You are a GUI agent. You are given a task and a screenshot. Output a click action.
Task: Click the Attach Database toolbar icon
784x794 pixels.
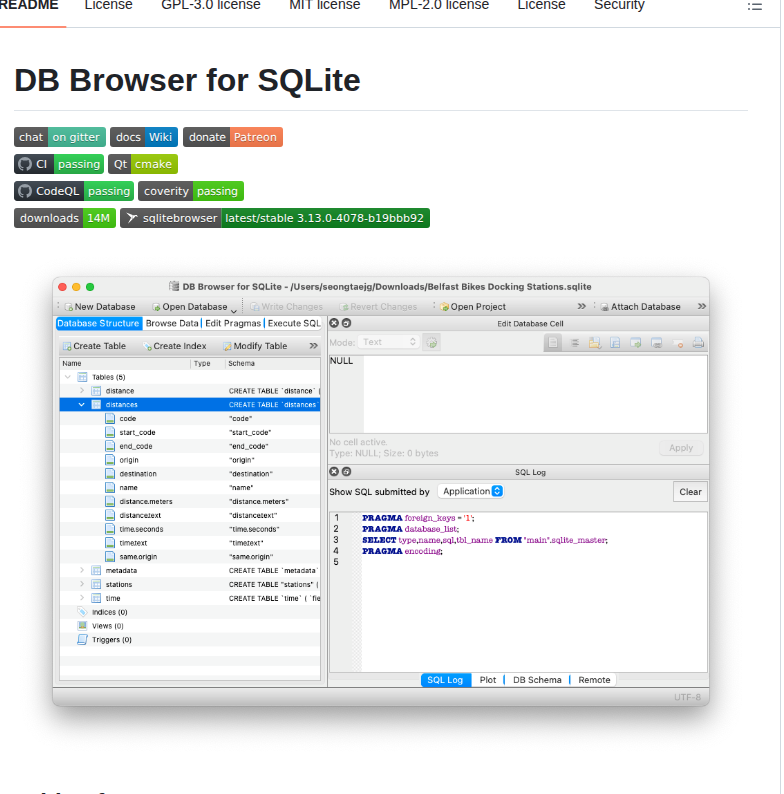(x=605, y=307)
